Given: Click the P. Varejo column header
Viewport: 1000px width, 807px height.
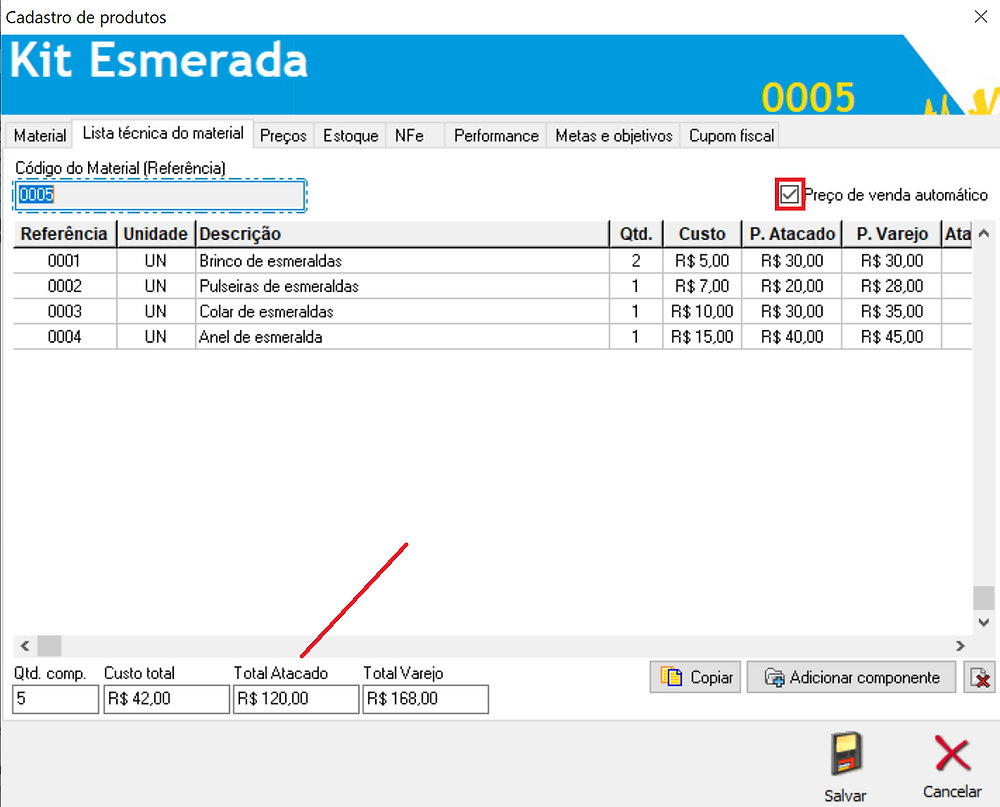Looking at the screenshot, I should click(x=892, y=234).
